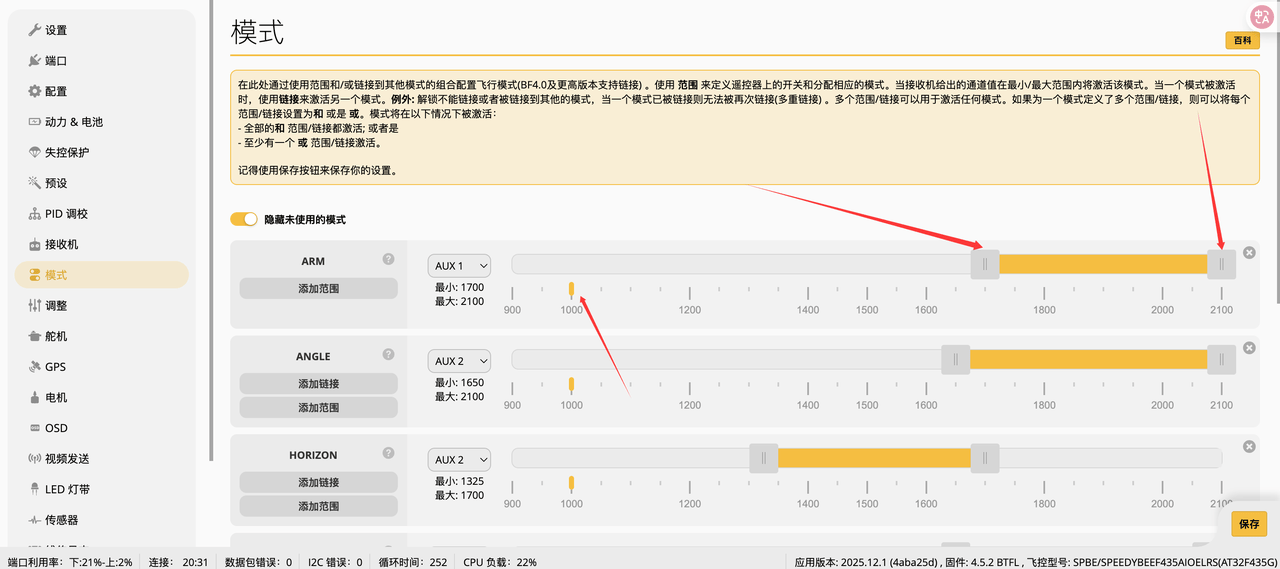Click the HORIZON range upper handle at 1700
The height and width of the screenshot is (569, 1280).
[x=985, y=458]
